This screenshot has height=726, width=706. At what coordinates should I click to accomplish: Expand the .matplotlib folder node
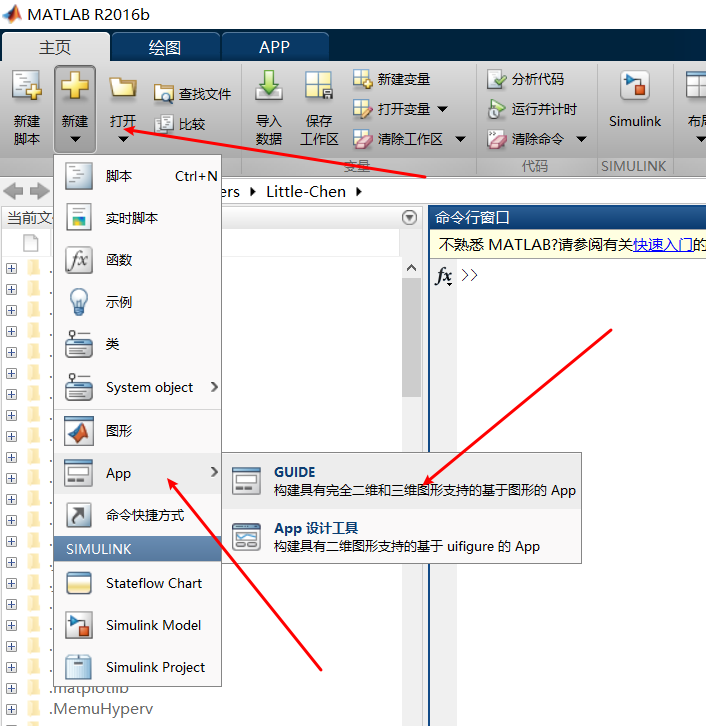coord(12,688)
